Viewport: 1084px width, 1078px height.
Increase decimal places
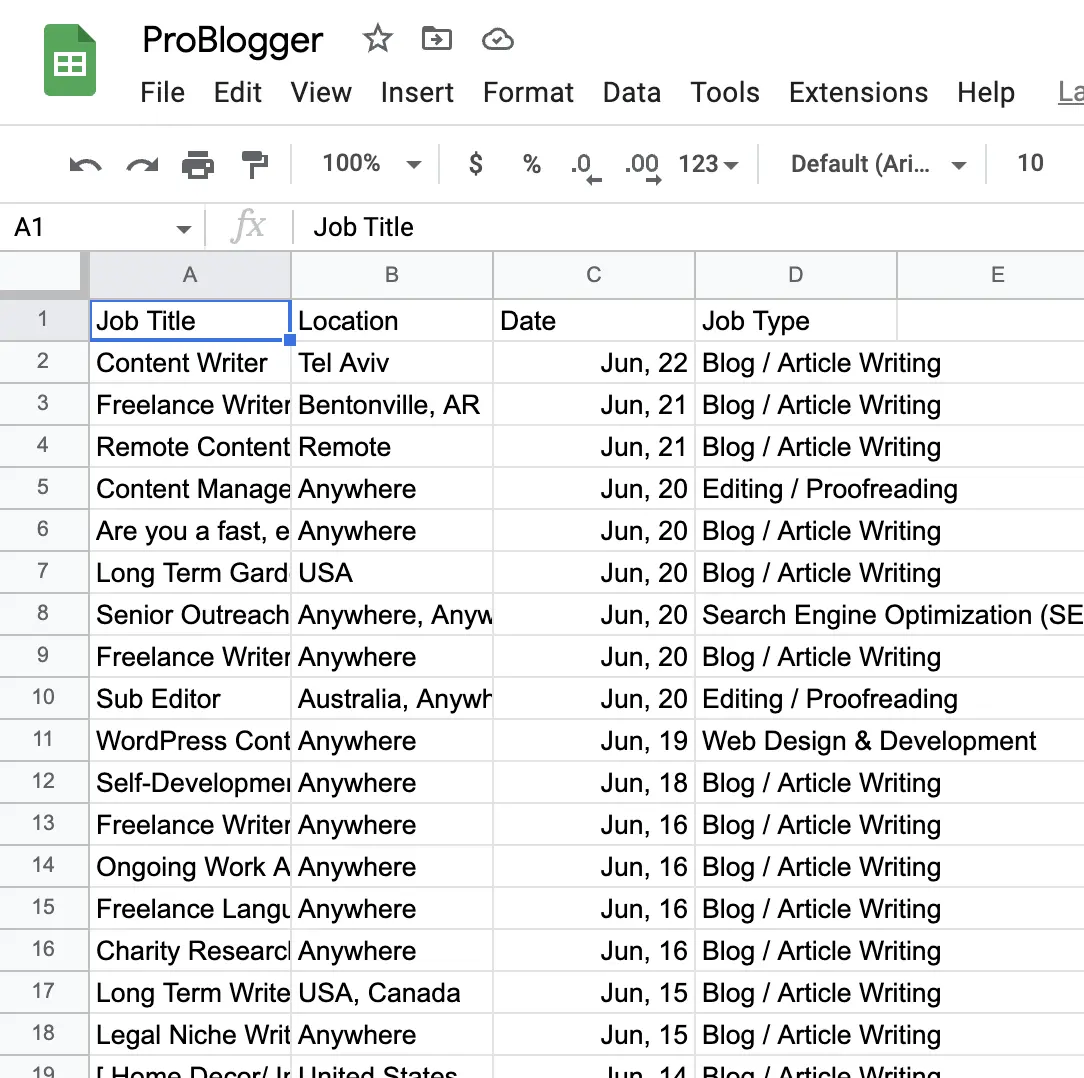(x=643, y=167)
